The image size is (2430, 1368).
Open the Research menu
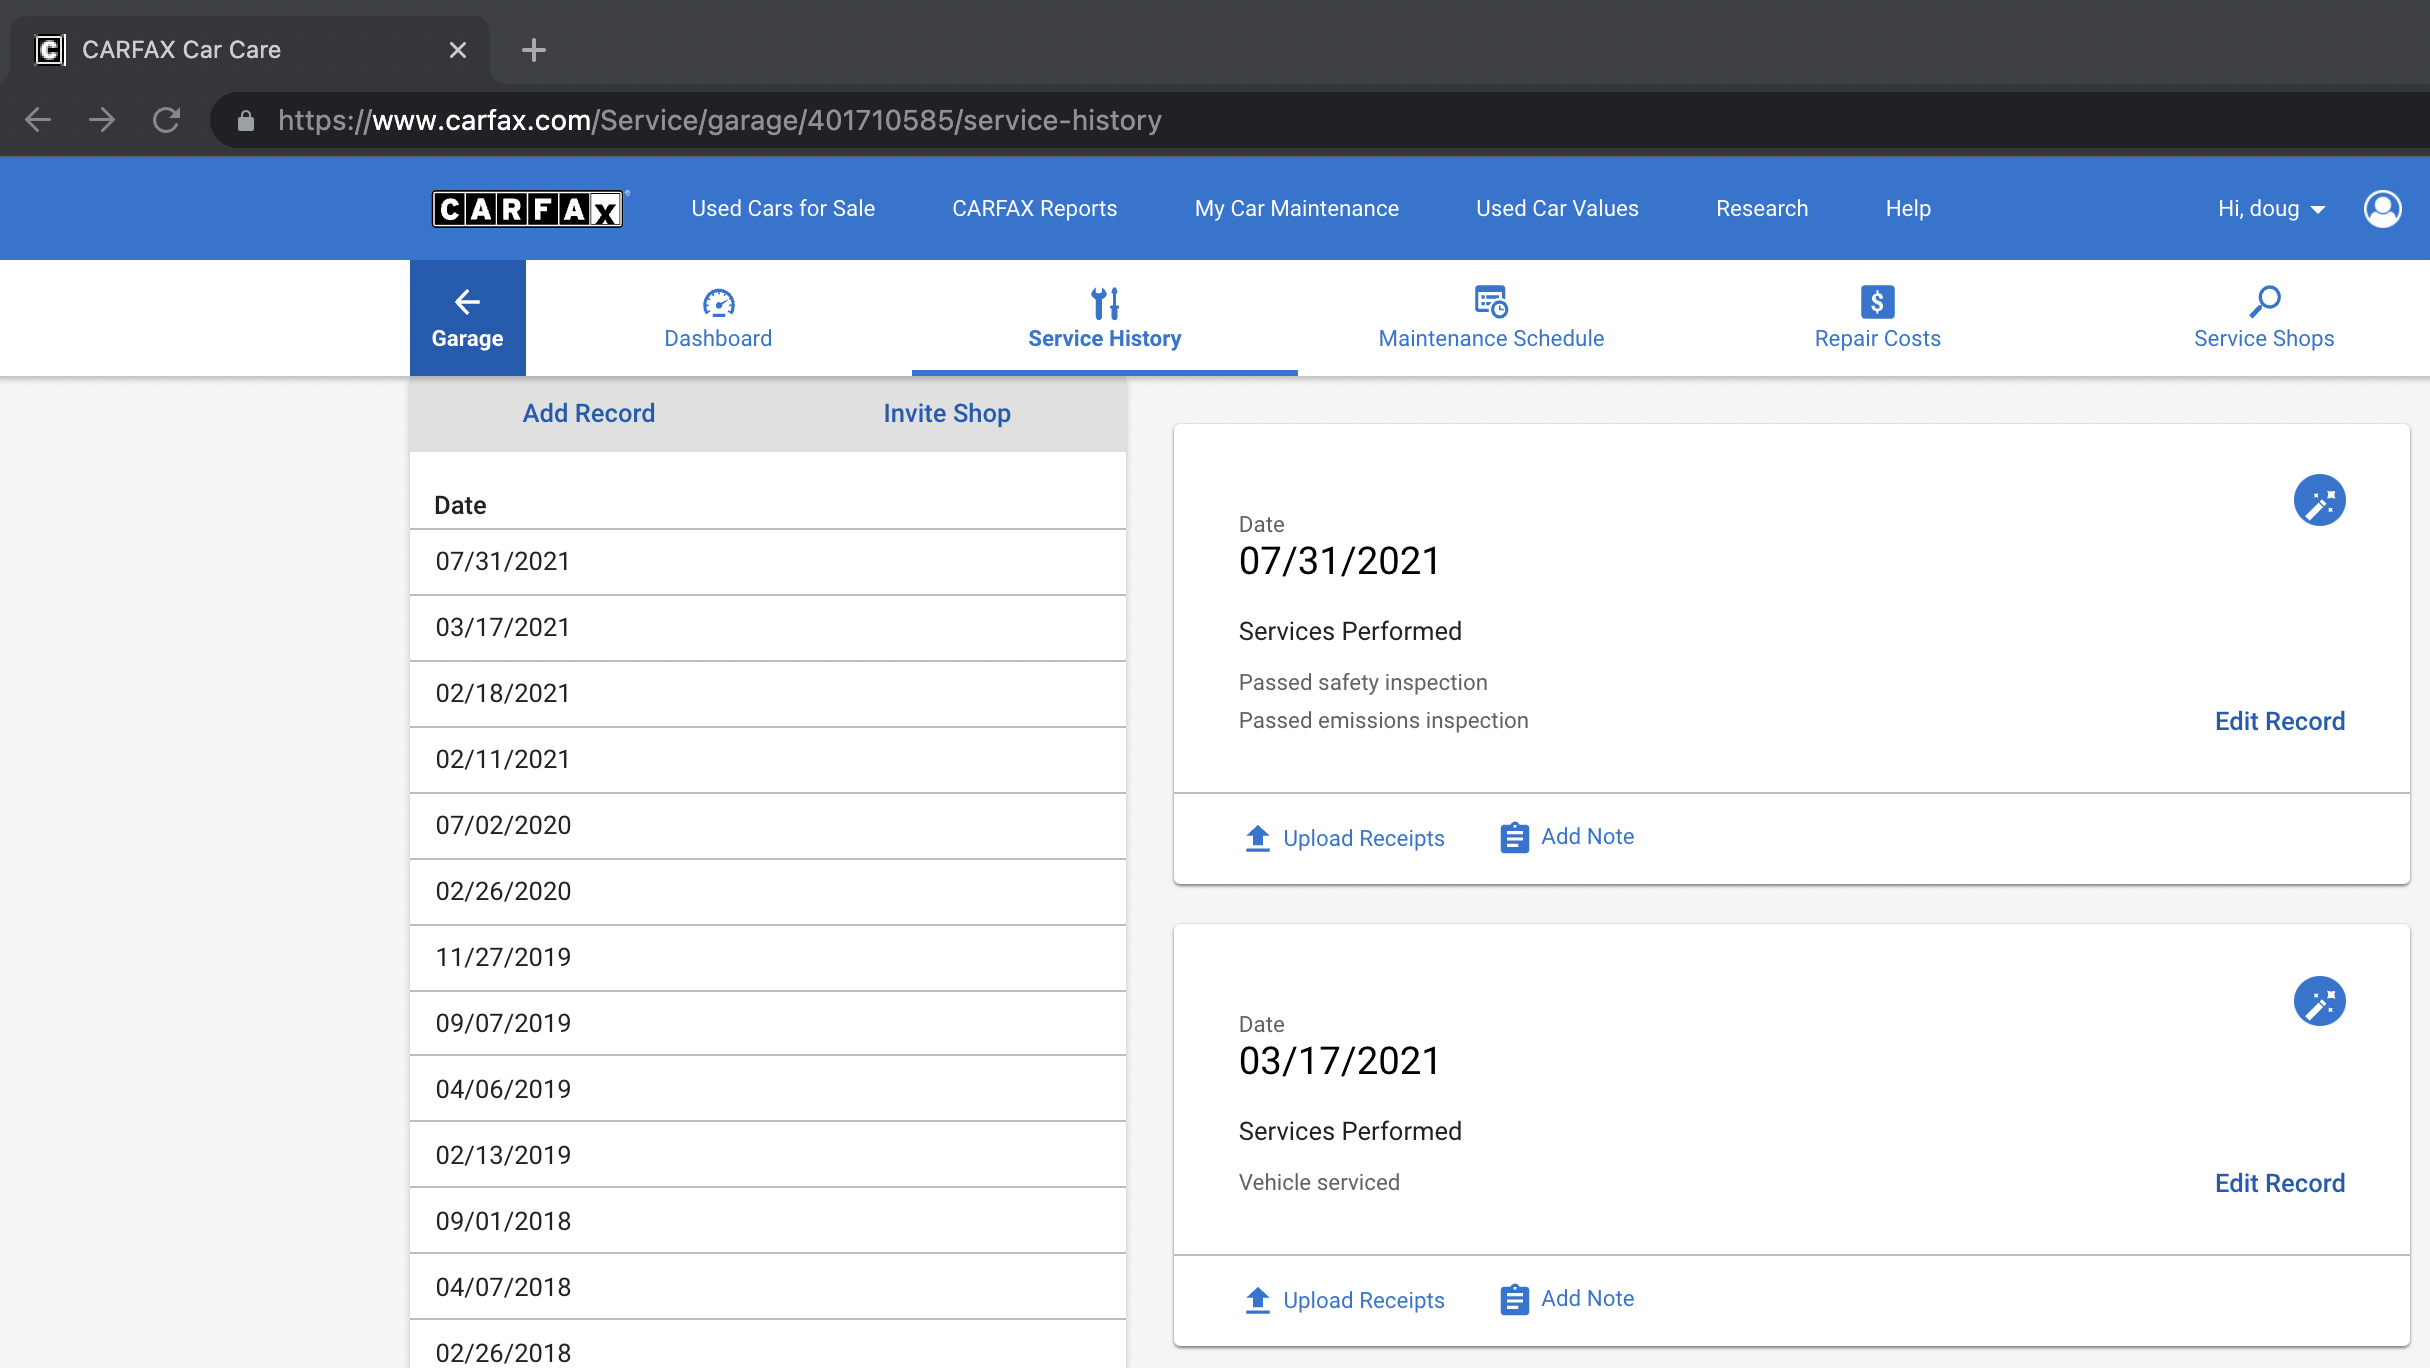(x=1762, y=208)
